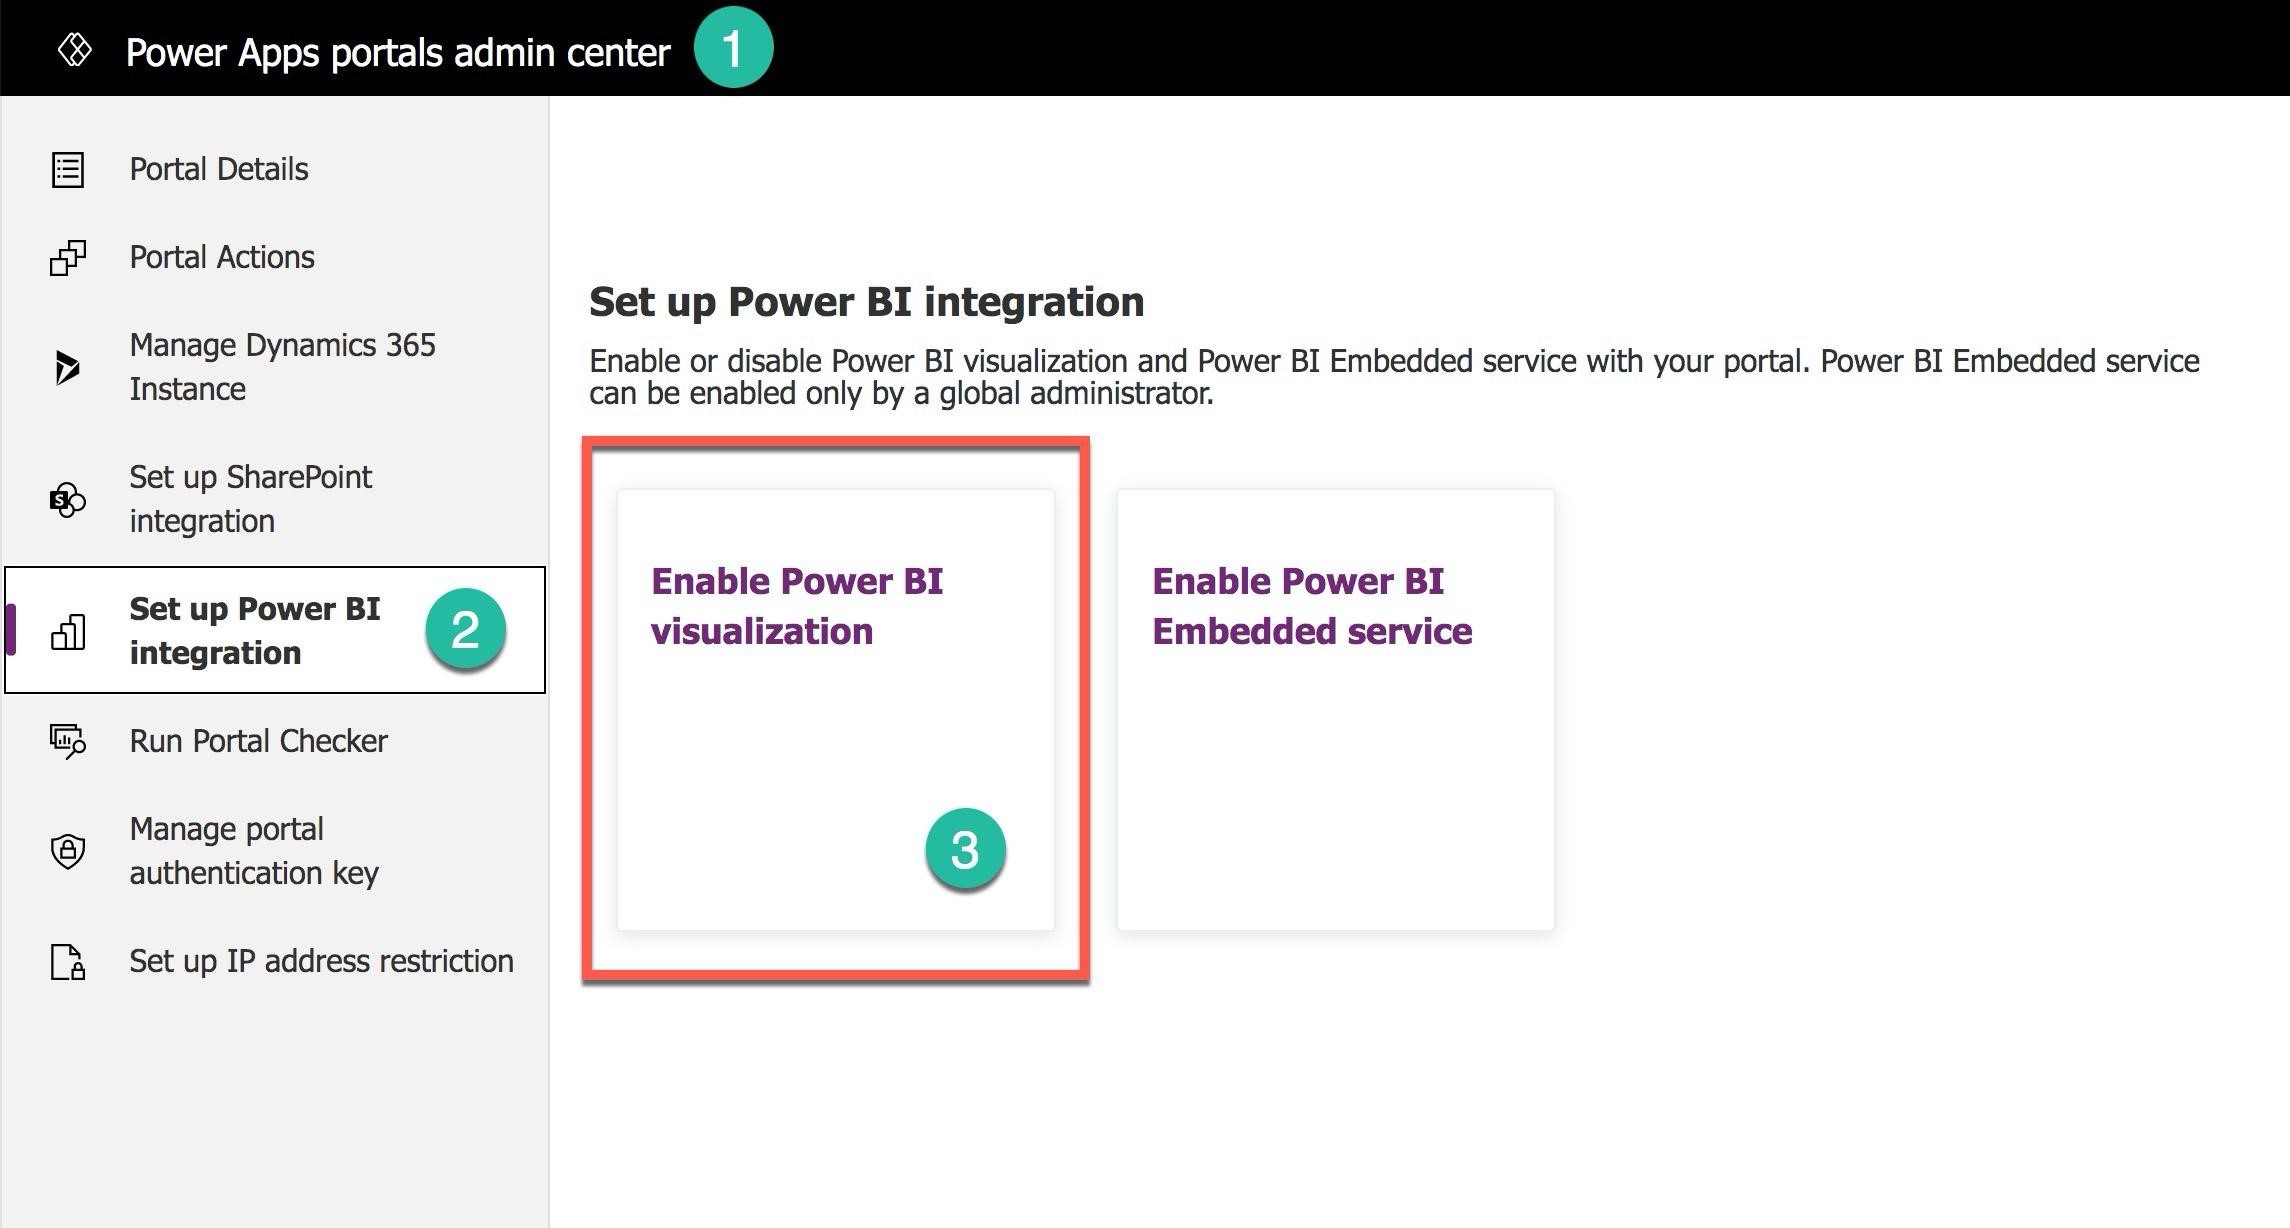Click the Dynamics 365 instance icon
This screenshot has width=2290, height=1228.
(x=68, y=367)
